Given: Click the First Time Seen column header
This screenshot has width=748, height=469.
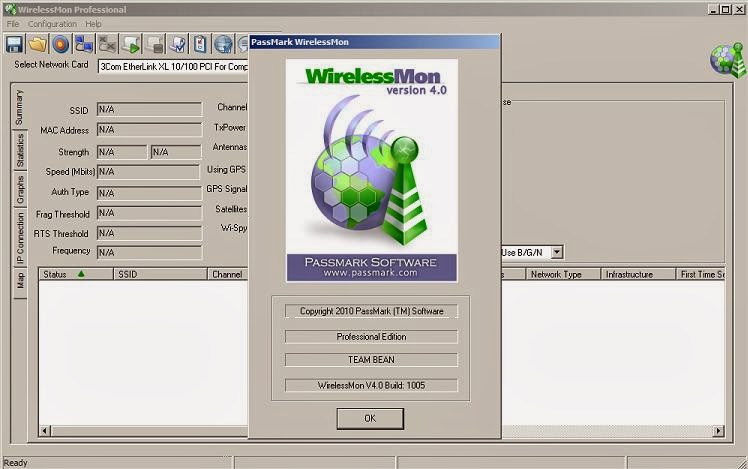Looking at the screenshot, I should [x=700, y=274].
